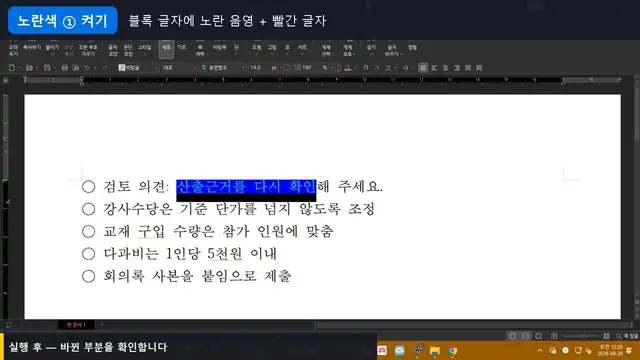Select distribute alignment button
640x360 pixels.
468,68
